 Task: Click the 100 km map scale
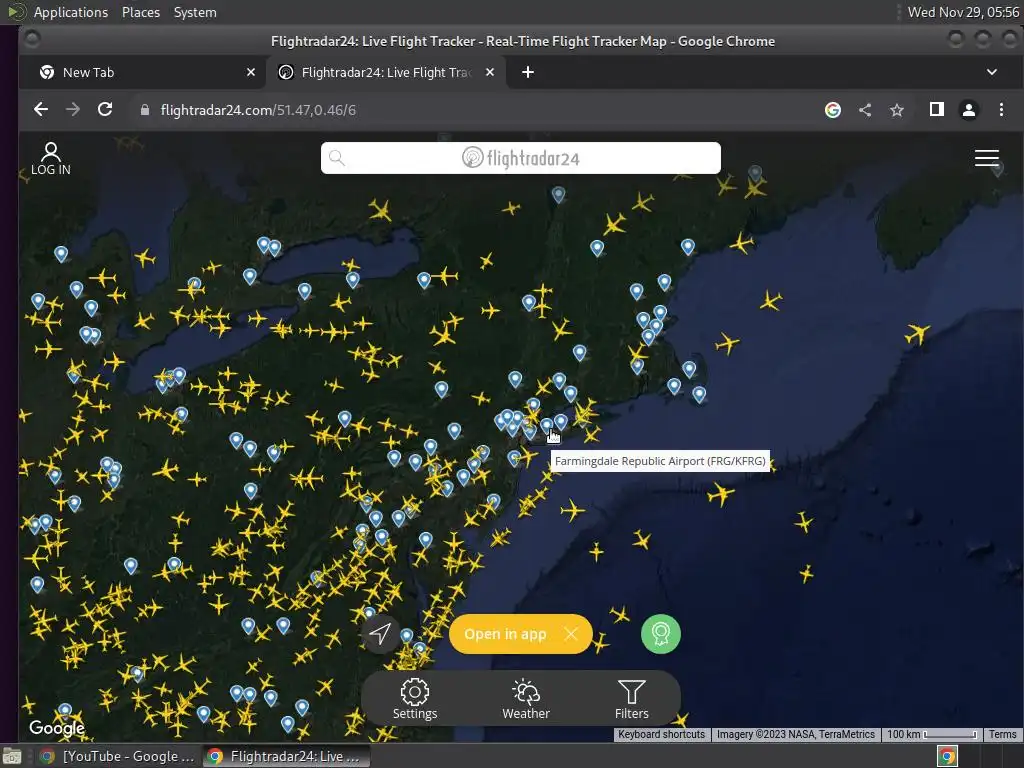click(x=932, y=735)
